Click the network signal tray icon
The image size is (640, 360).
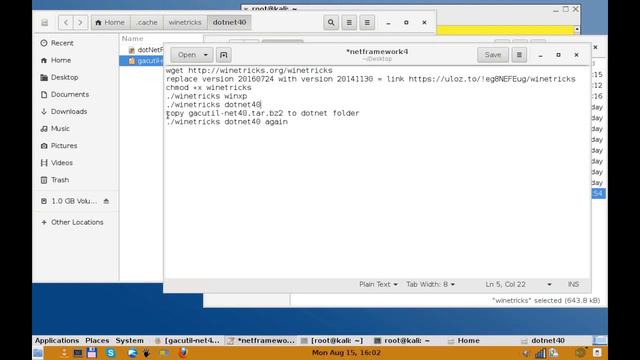point(540,353)
